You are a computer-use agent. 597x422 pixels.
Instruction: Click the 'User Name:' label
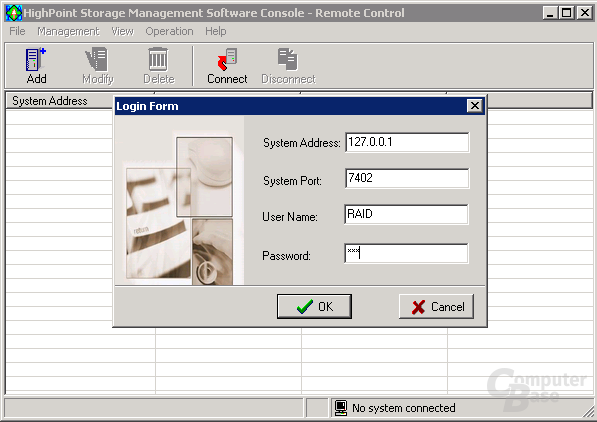click(290, 217)
